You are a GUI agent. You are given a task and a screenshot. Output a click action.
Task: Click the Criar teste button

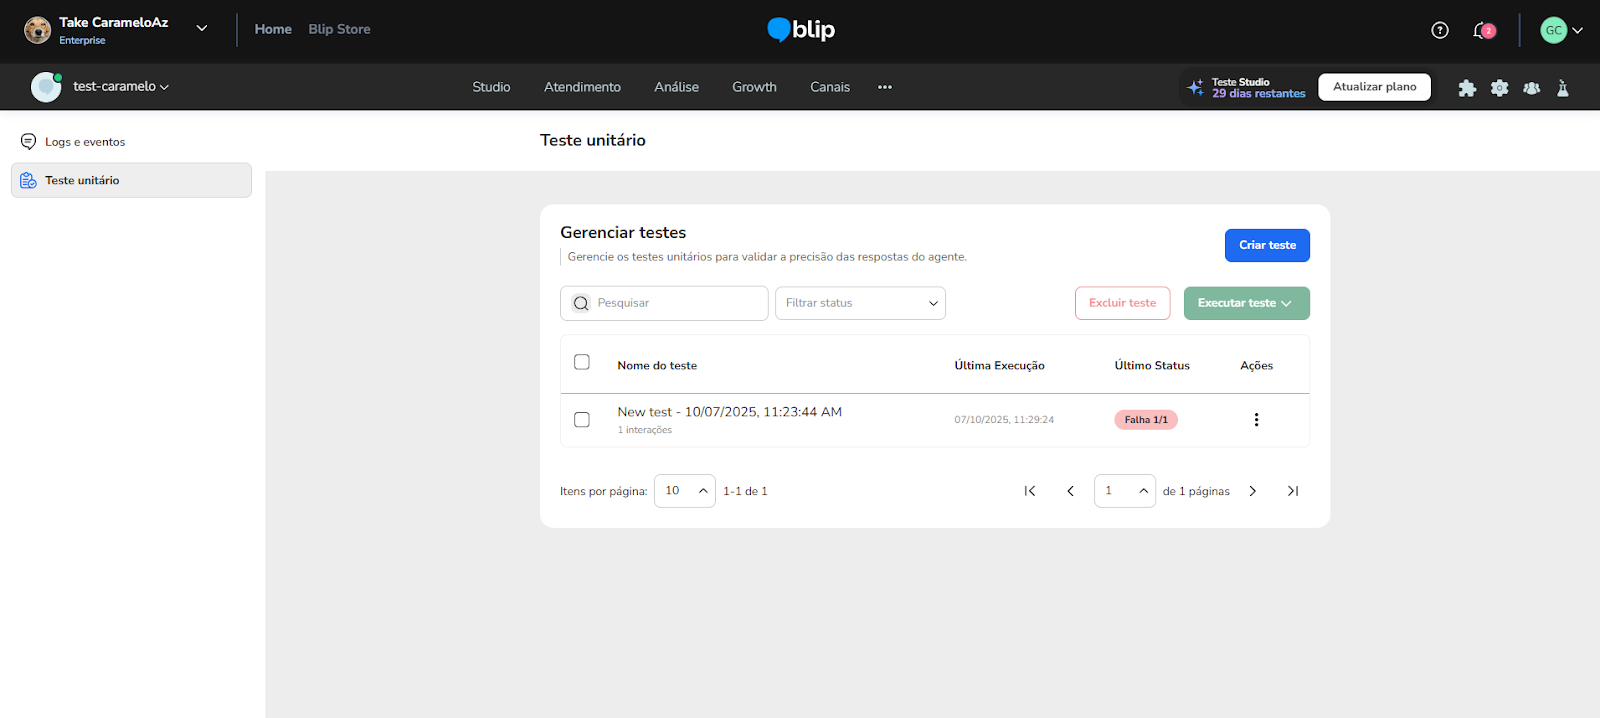pyautogui.click(x=1267, y=245)
